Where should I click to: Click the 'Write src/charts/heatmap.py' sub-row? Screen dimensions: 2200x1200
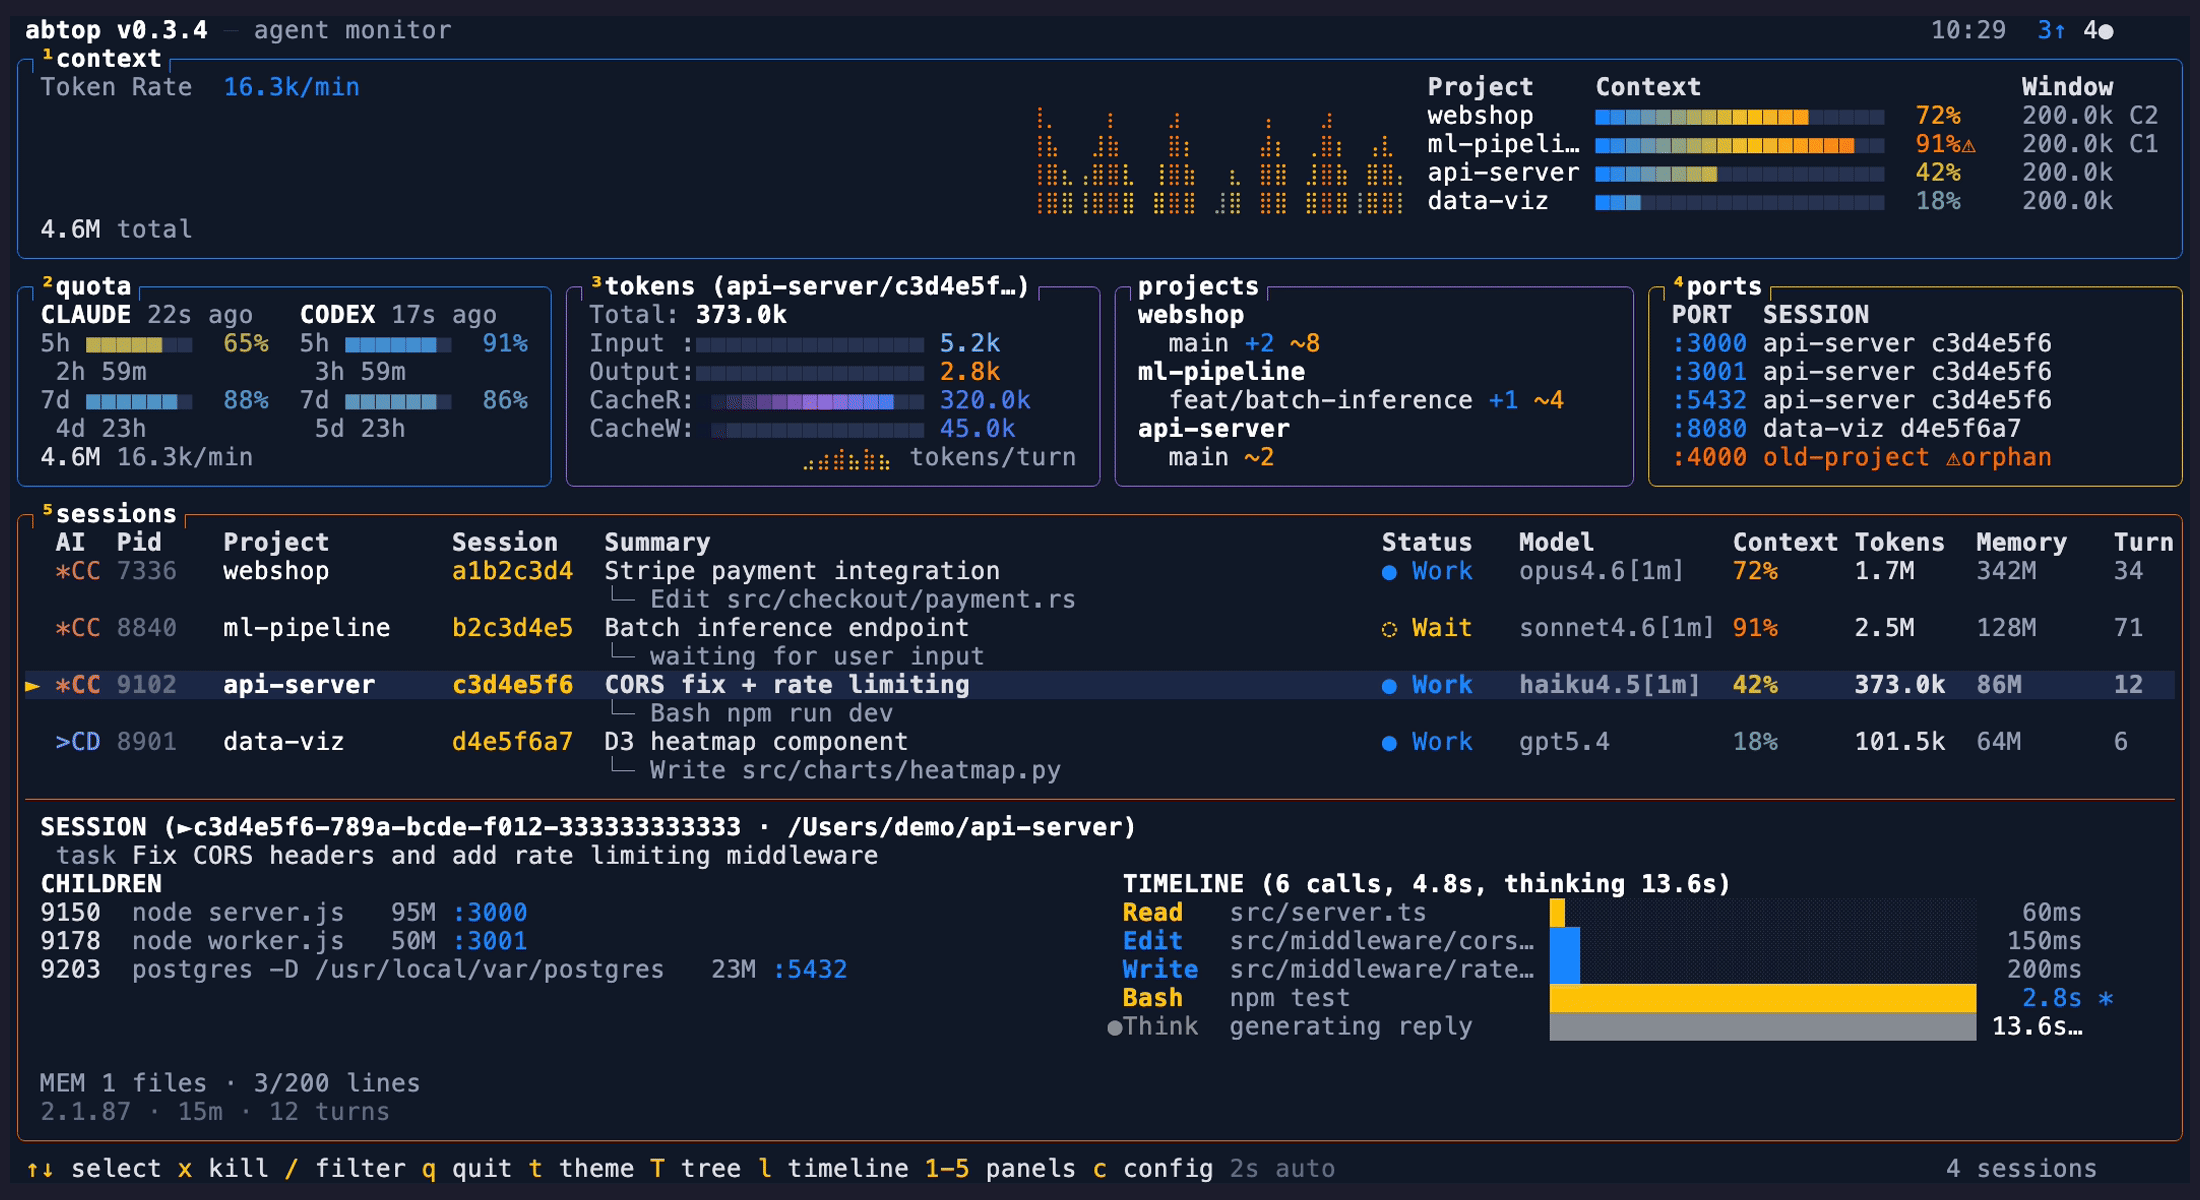[x=855, y=771]
